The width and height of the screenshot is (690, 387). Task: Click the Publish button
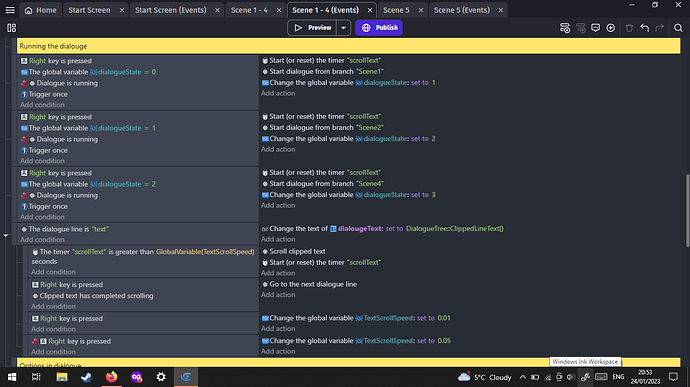[379, 28]
